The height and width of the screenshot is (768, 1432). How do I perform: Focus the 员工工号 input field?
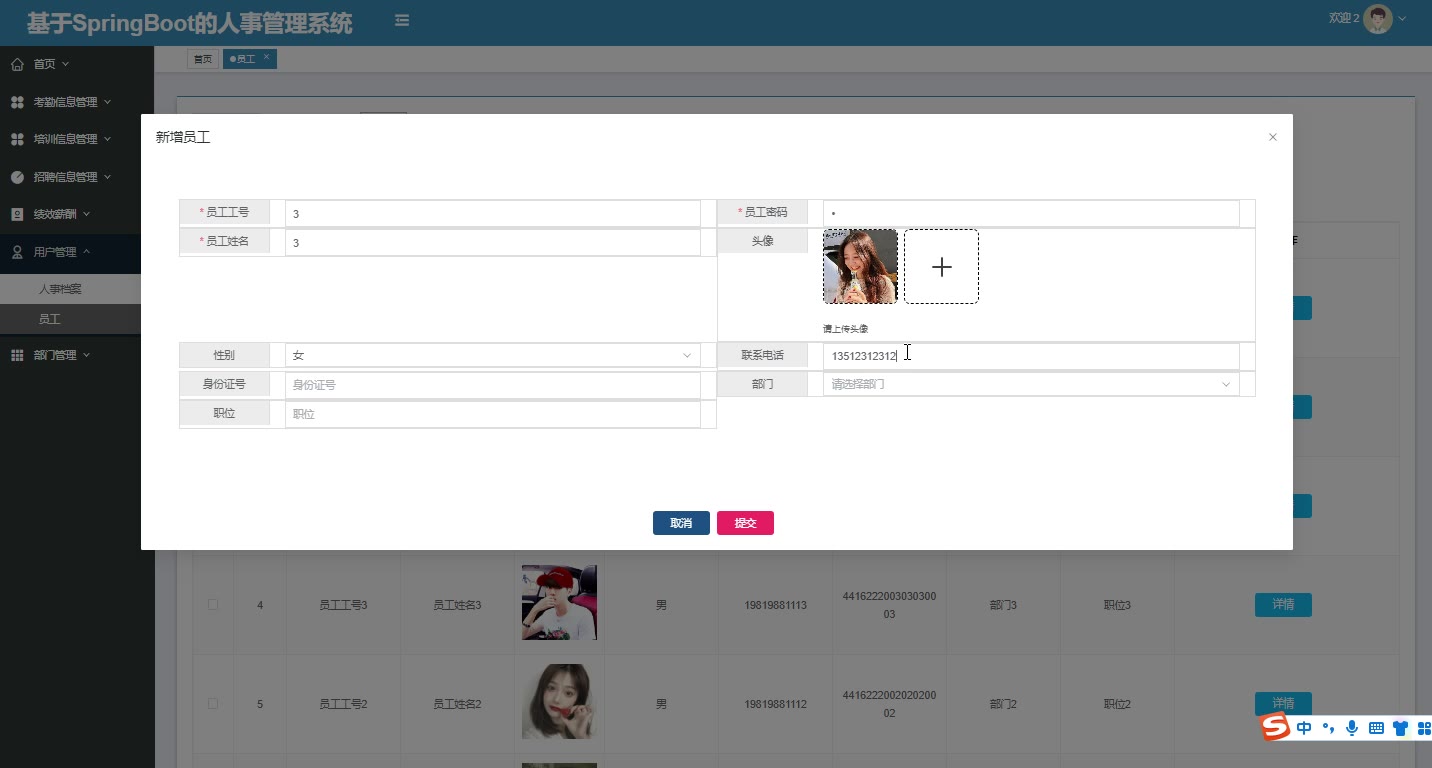(492, 214)
